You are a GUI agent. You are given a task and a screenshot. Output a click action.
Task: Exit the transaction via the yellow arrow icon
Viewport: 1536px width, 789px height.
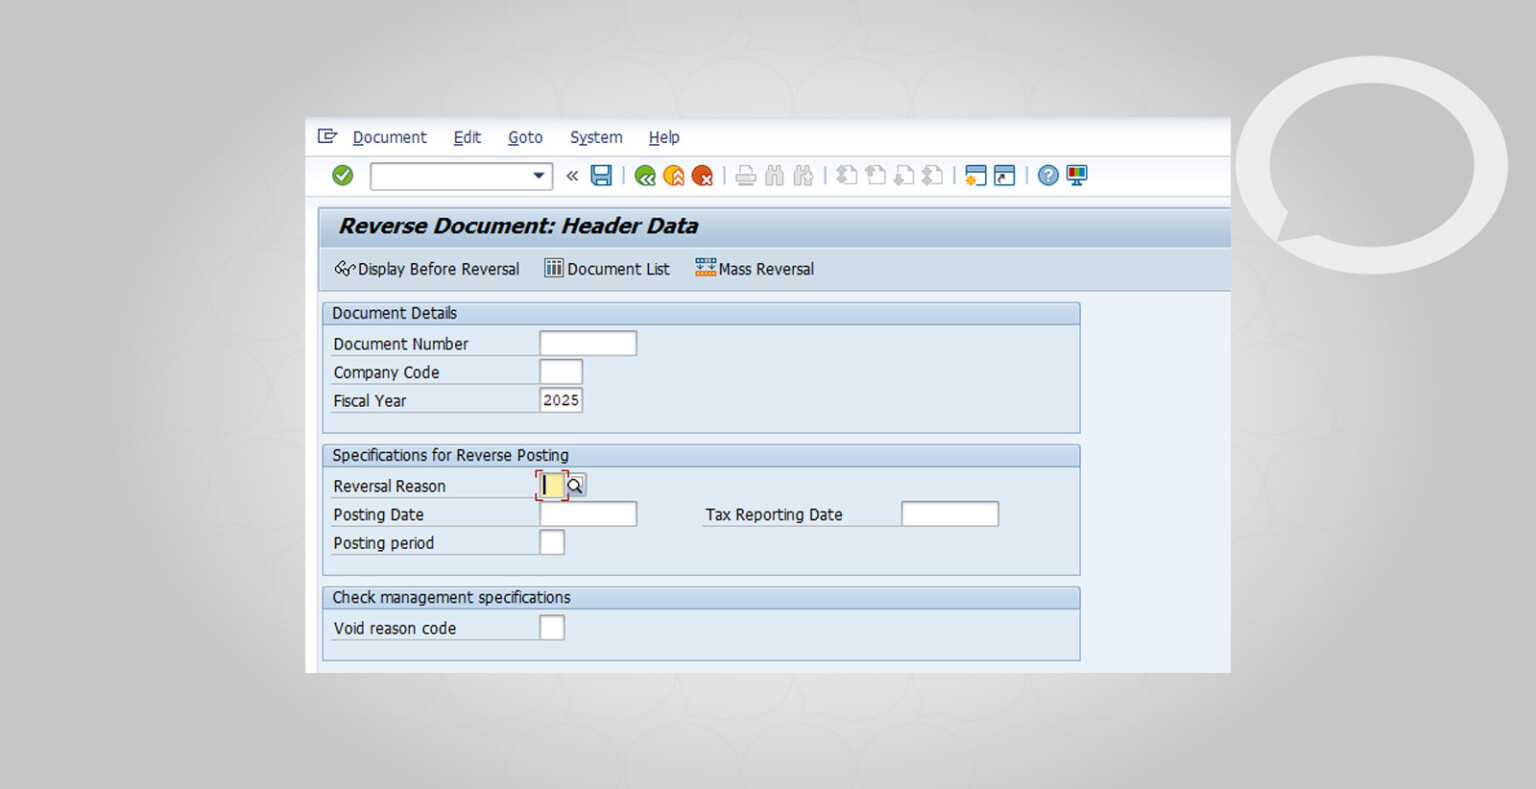tap(674, 175)
